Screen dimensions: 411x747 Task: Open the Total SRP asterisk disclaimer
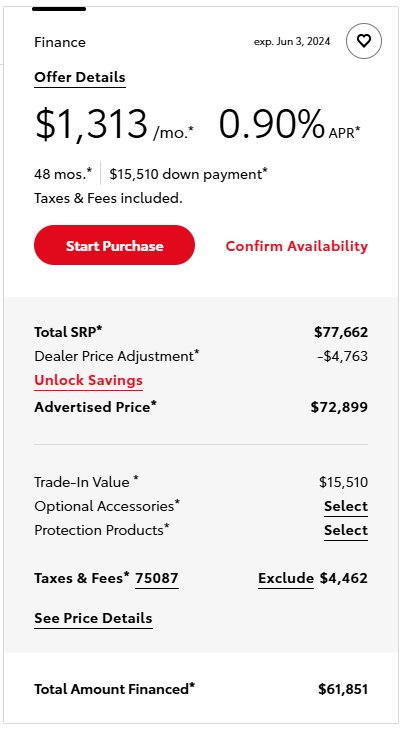pyautogui.click(x=100, y=328)
